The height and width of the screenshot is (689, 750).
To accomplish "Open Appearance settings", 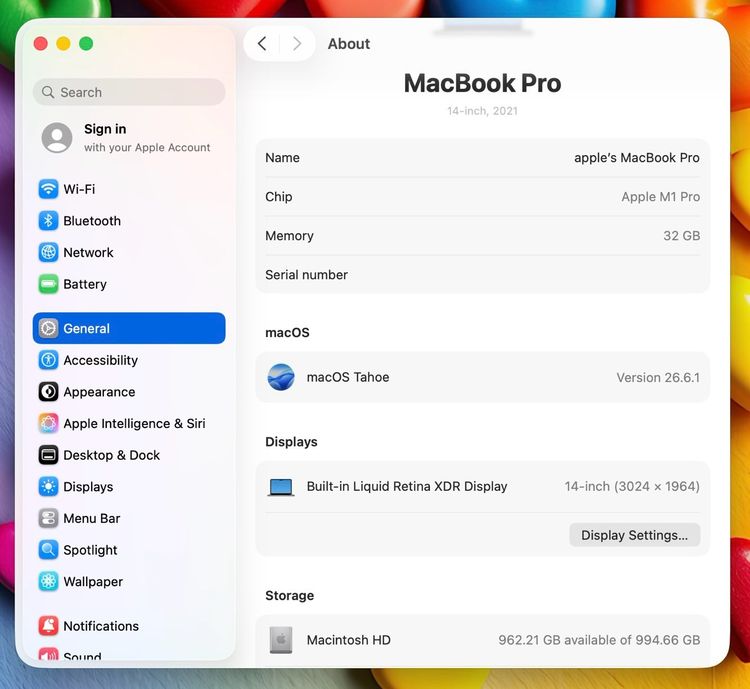I will 129,391.
